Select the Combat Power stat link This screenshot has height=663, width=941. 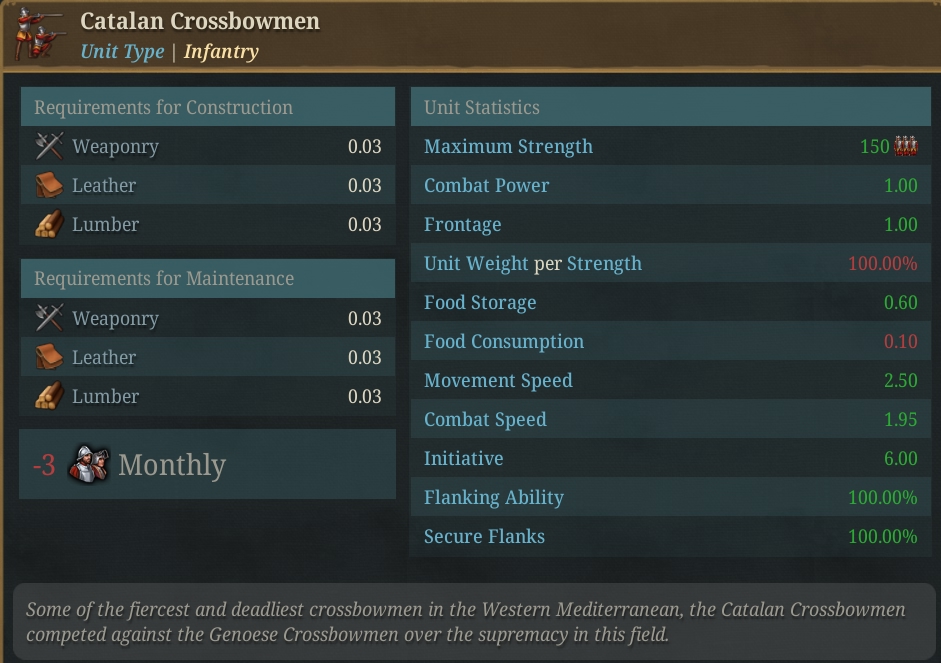(x=487, y=185)
